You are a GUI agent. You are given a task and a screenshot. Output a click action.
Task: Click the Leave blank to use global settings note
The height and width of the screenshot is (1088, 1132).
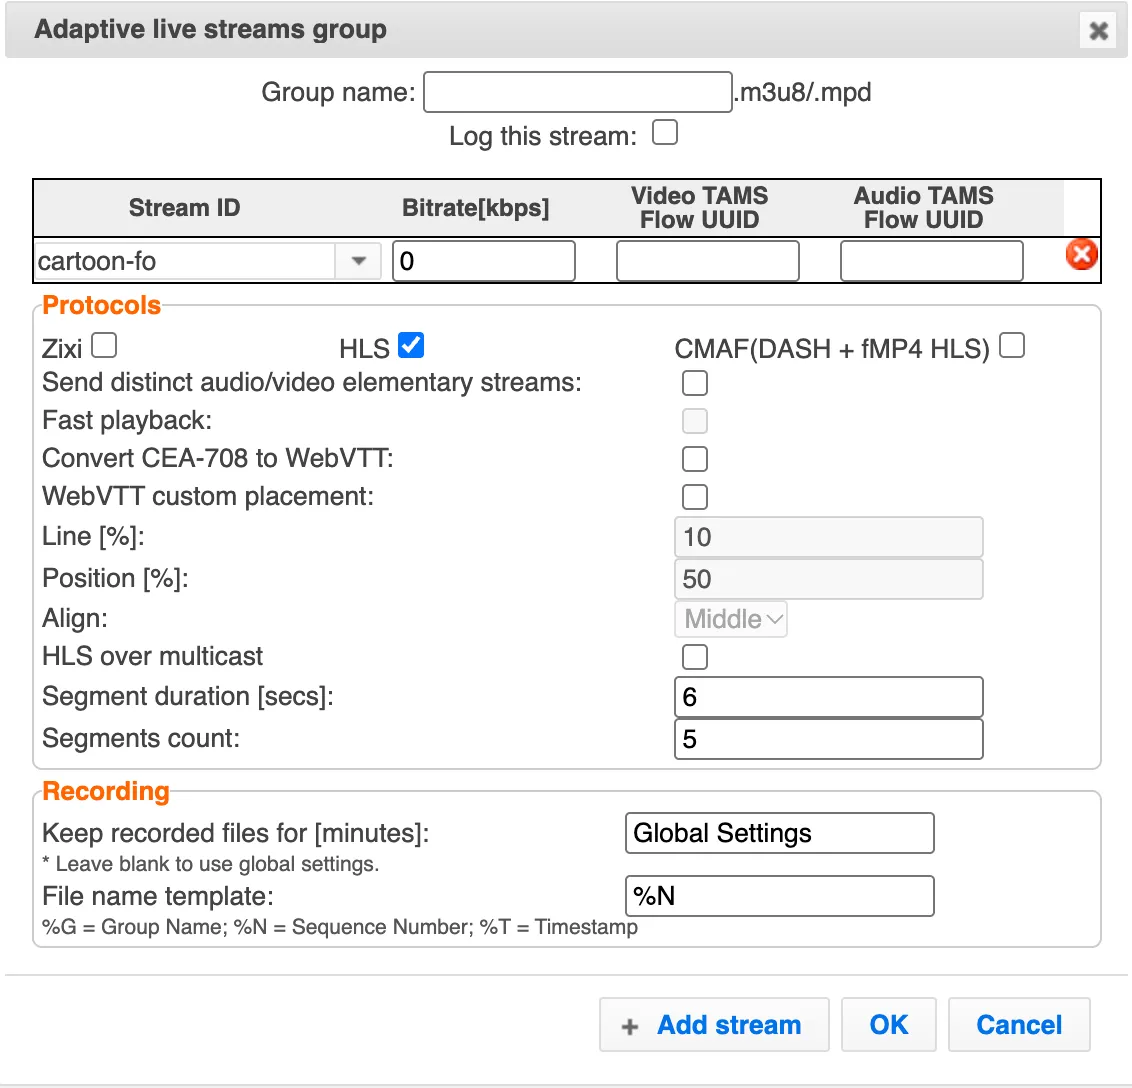tap(211, 864)
